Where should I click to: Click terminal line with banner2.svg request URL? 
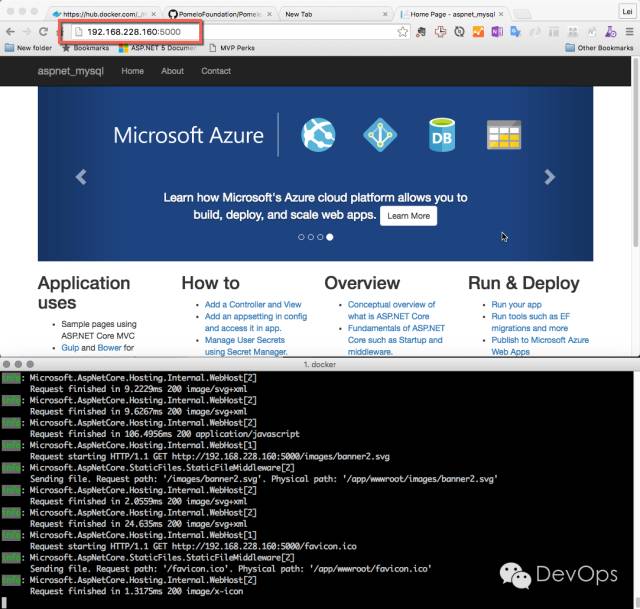point(210,457)
